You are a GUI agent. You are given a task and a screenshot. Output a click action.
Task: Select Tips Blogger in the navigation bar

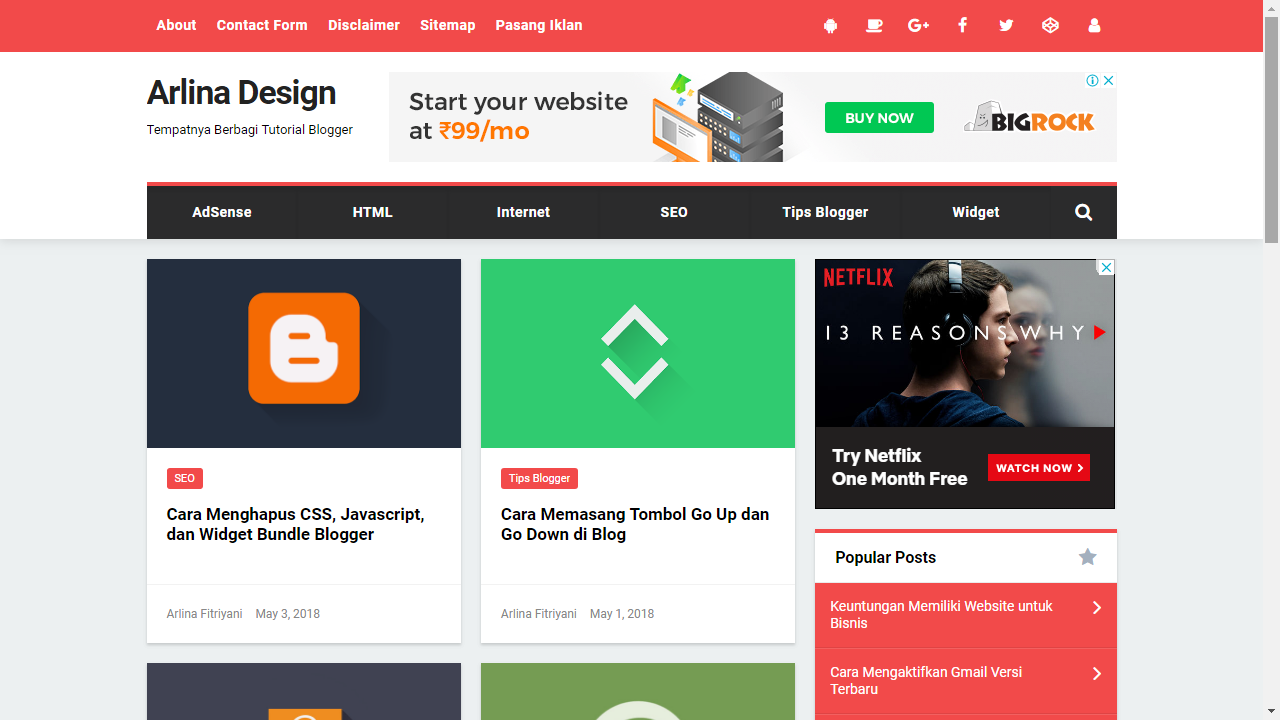825,212
